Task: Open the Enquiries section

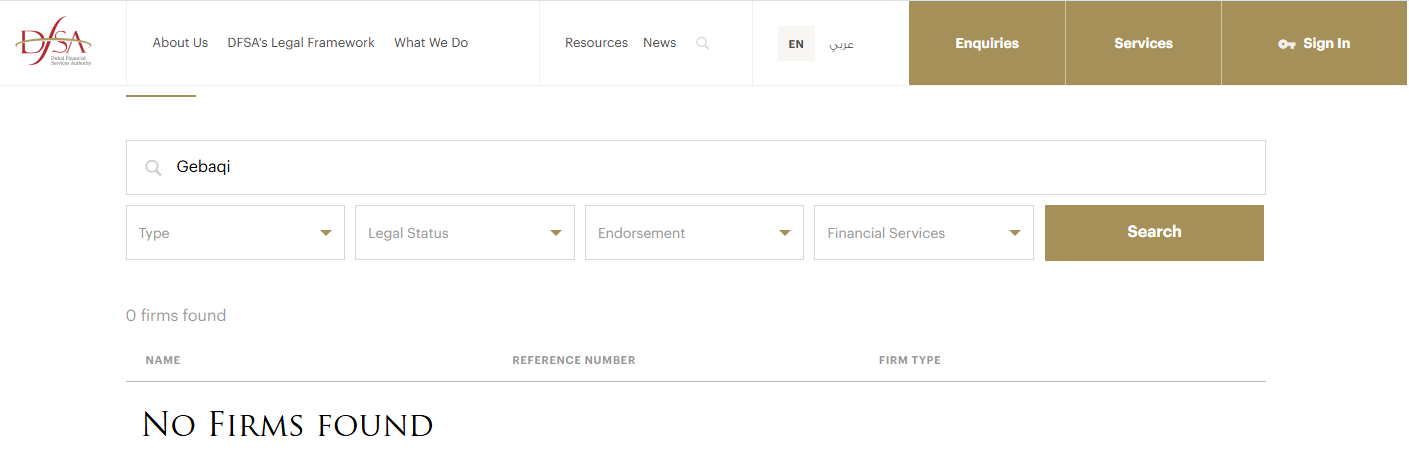Action: (x=987, y=43)
